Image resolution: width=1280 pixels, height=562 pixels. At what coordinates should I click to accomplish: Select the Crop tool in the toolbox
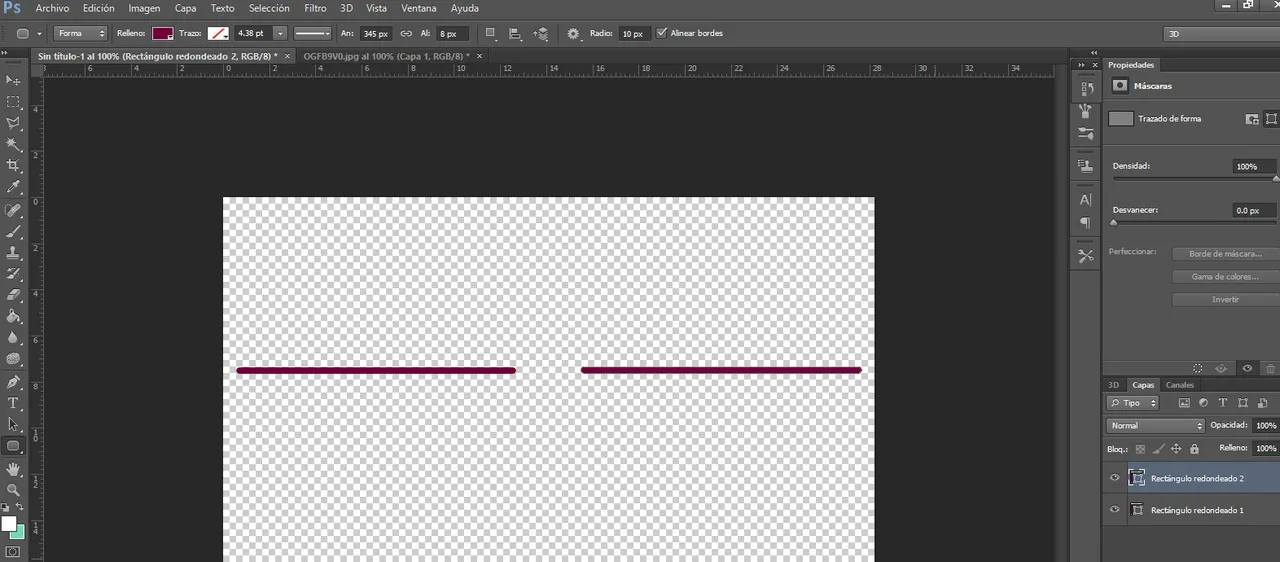[x=14, y=165]
